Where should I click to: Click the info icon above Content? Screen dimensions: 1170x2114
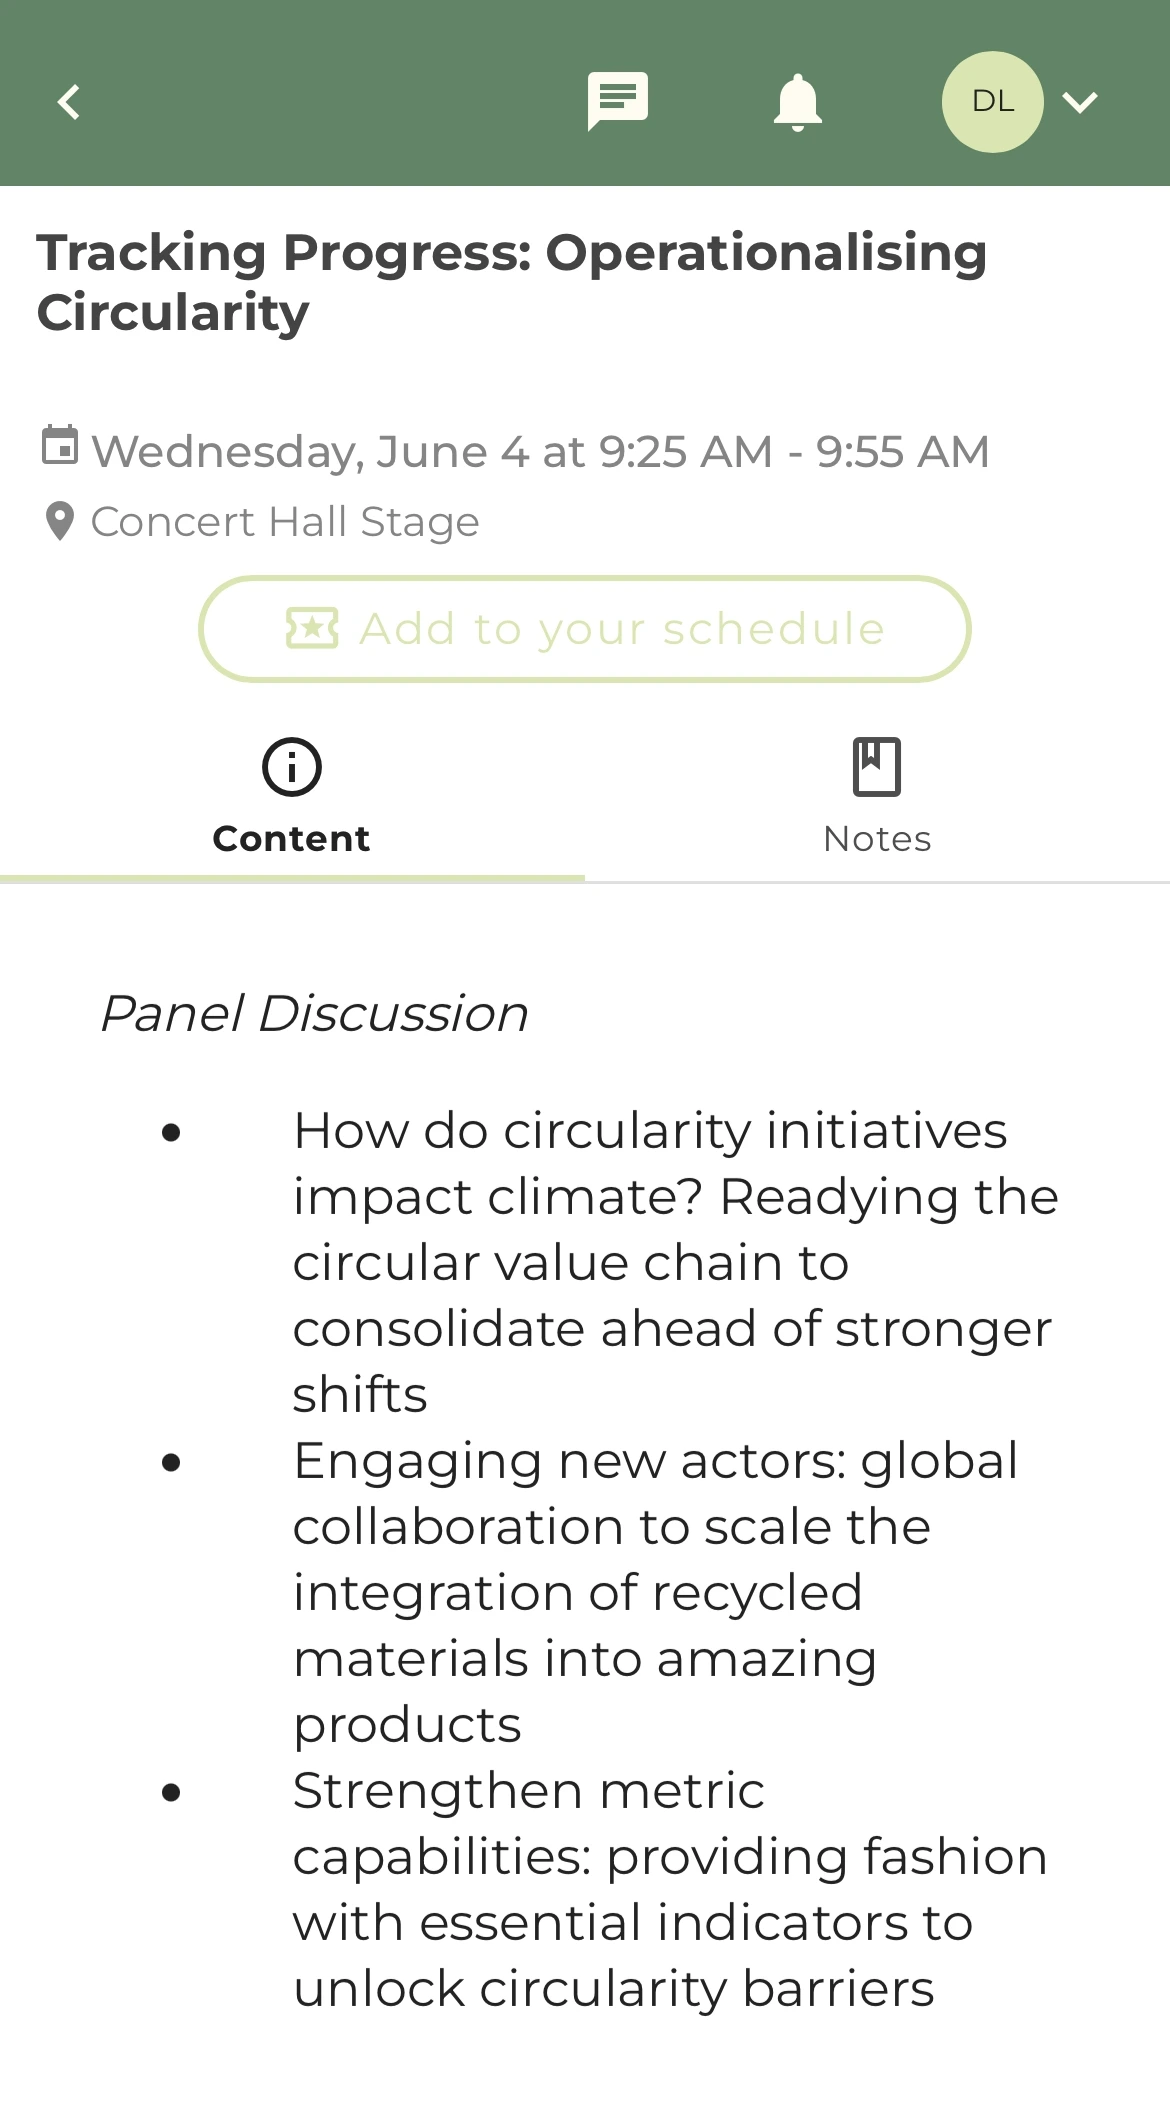(291, 767)
